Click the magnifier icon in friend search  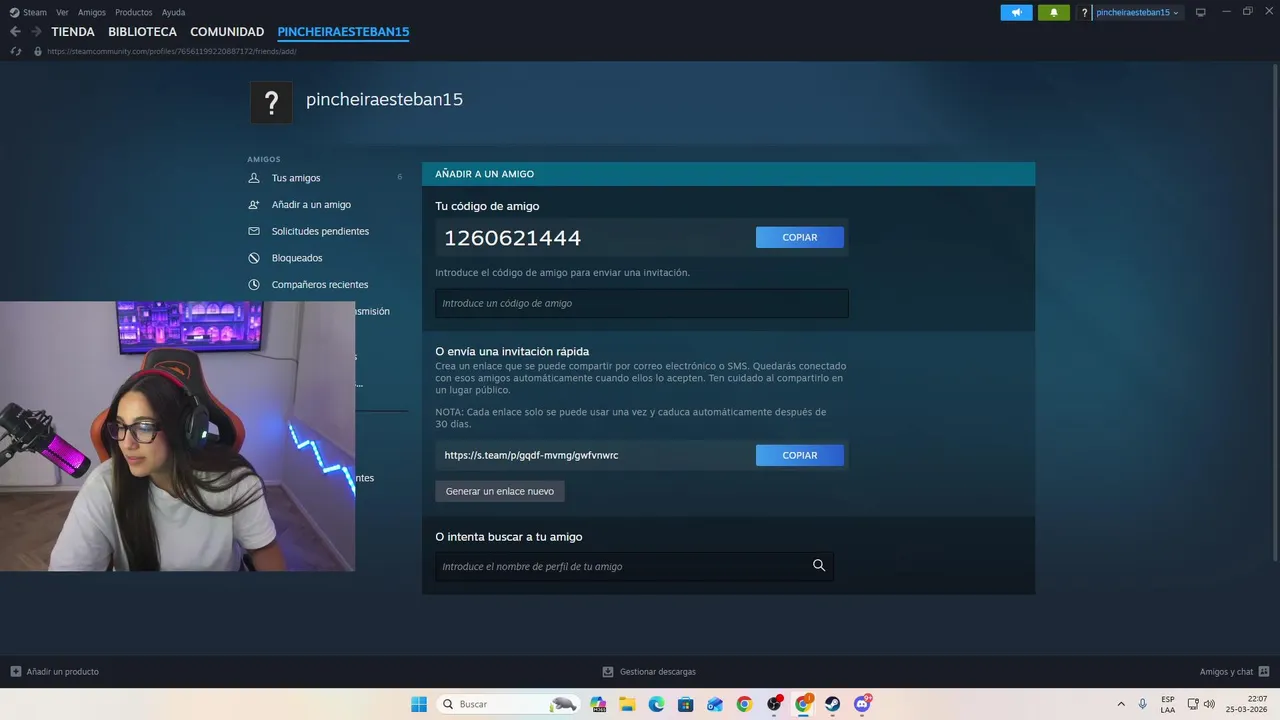pos(819,566)
